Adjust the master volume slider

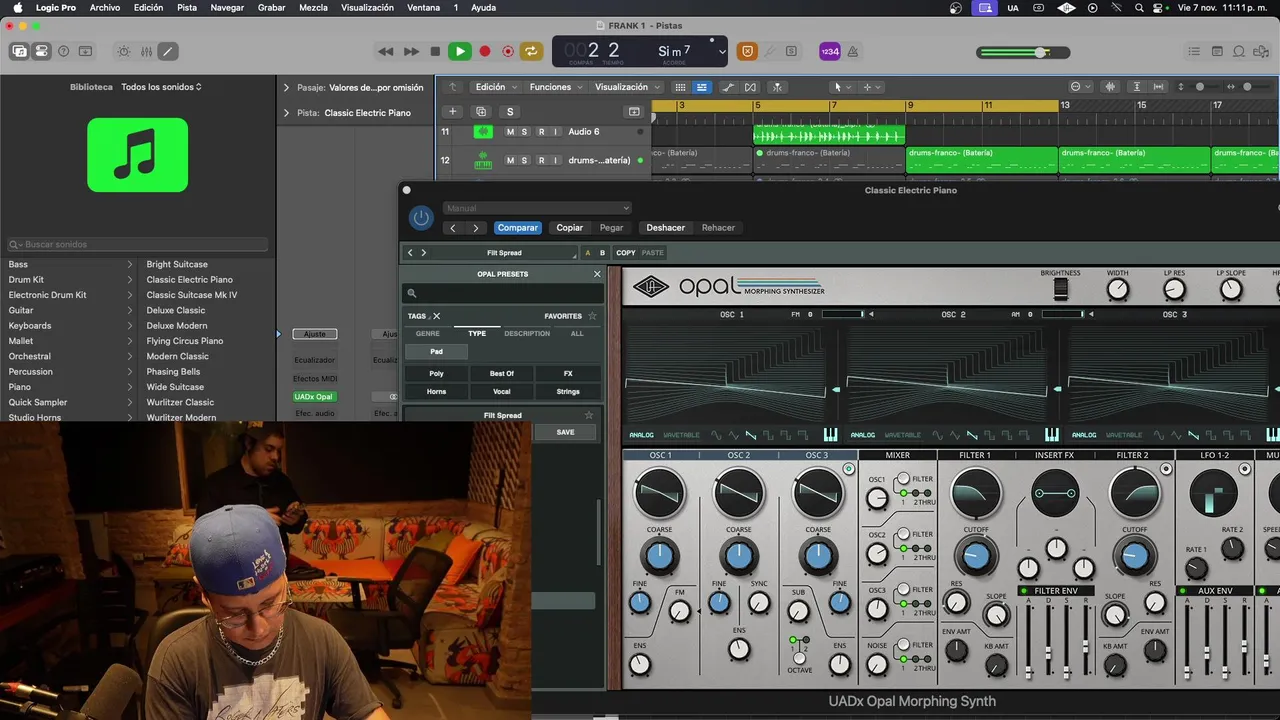1023,52
